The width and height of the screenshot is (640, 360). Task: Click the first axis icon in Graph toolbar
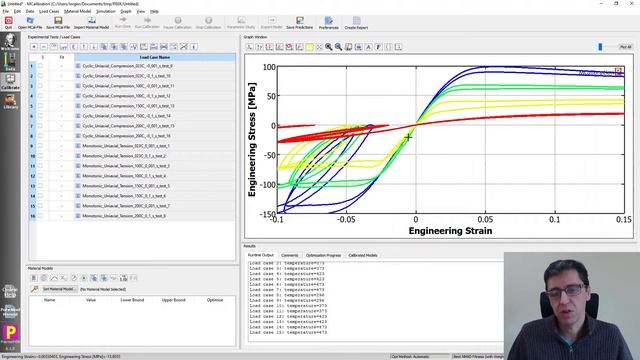[249, 47]
